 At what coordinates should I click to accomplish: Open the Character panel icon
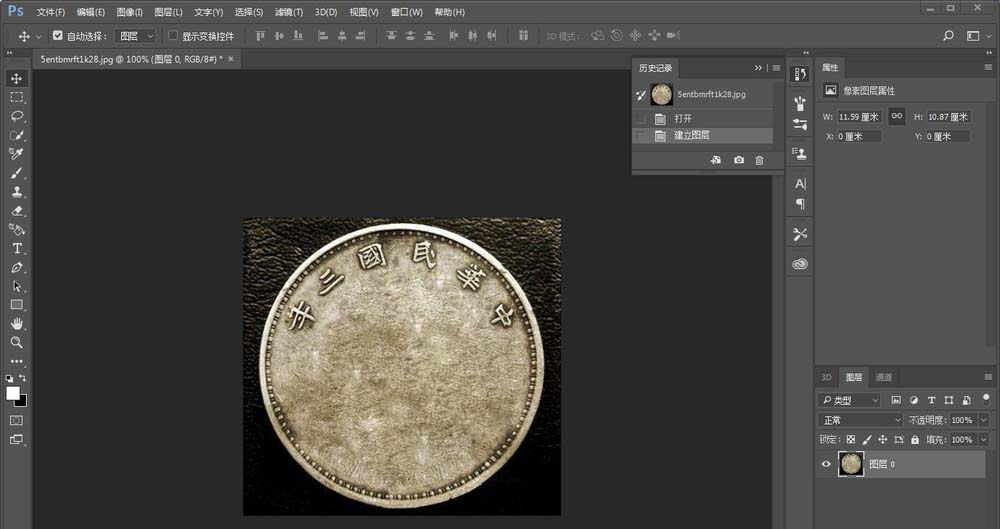tap(800, 184)
